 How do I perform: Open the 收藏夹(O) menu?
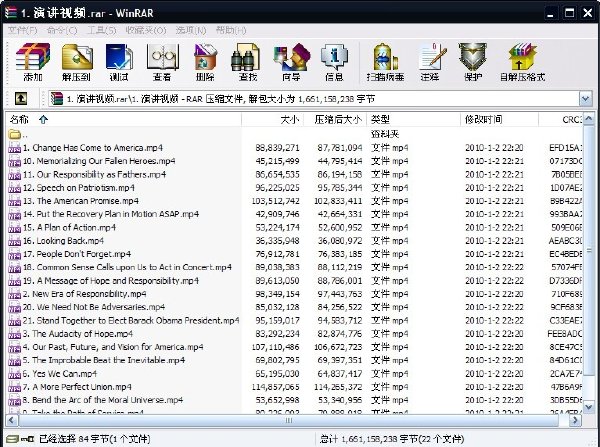tap(146, 30)
